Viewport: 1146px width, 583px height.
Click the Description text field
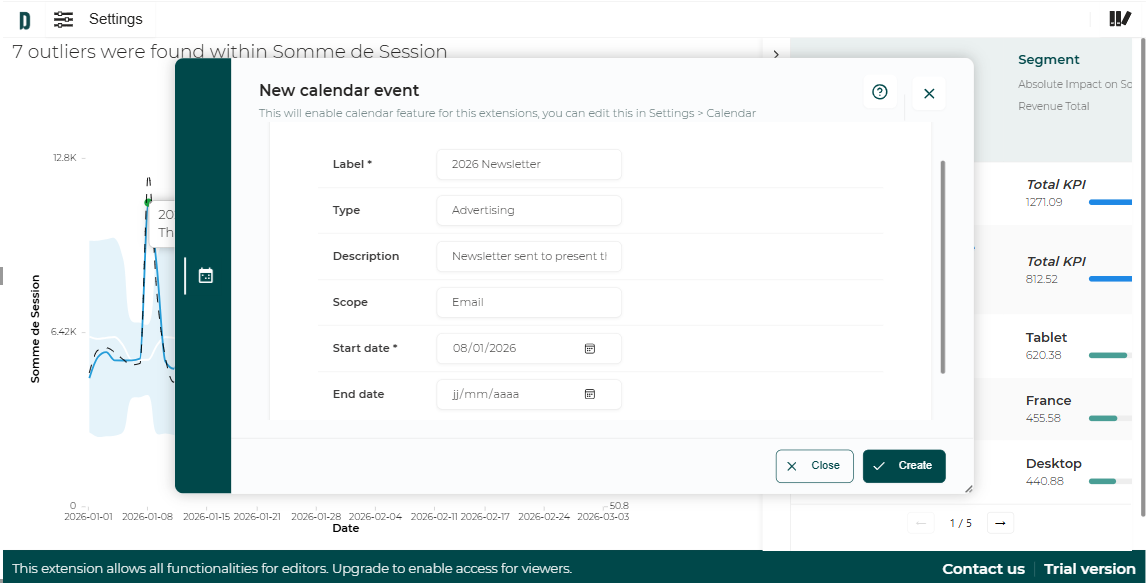click(529, 256)
